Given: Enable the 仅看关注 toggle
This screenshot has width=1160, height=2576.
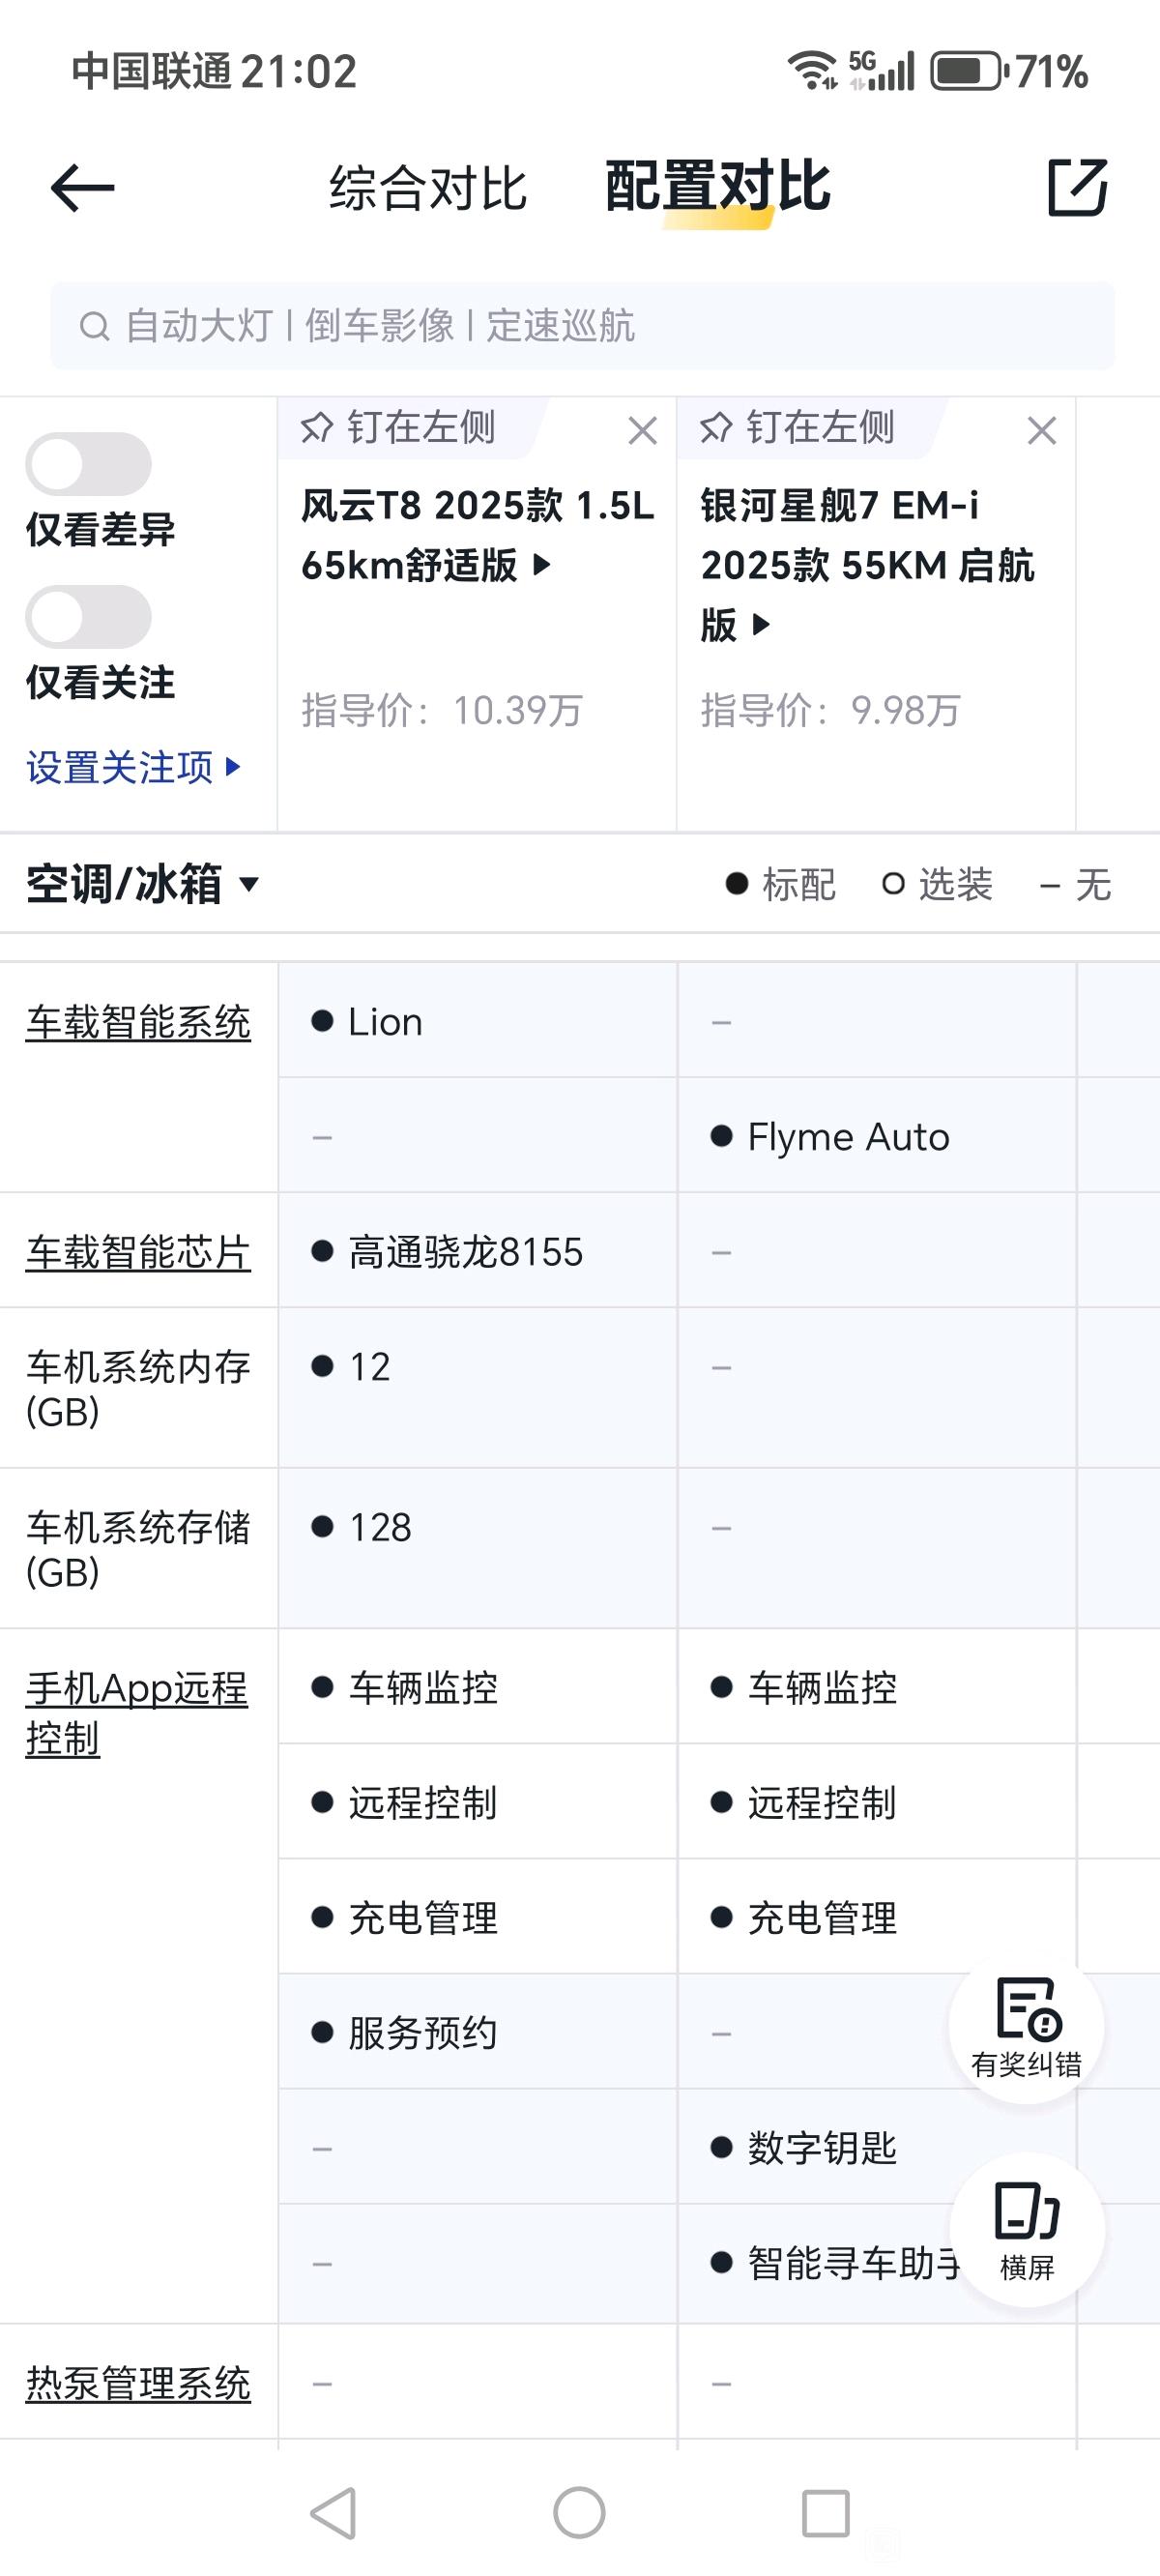Looking at the screenshot, I should coord(88,617).
